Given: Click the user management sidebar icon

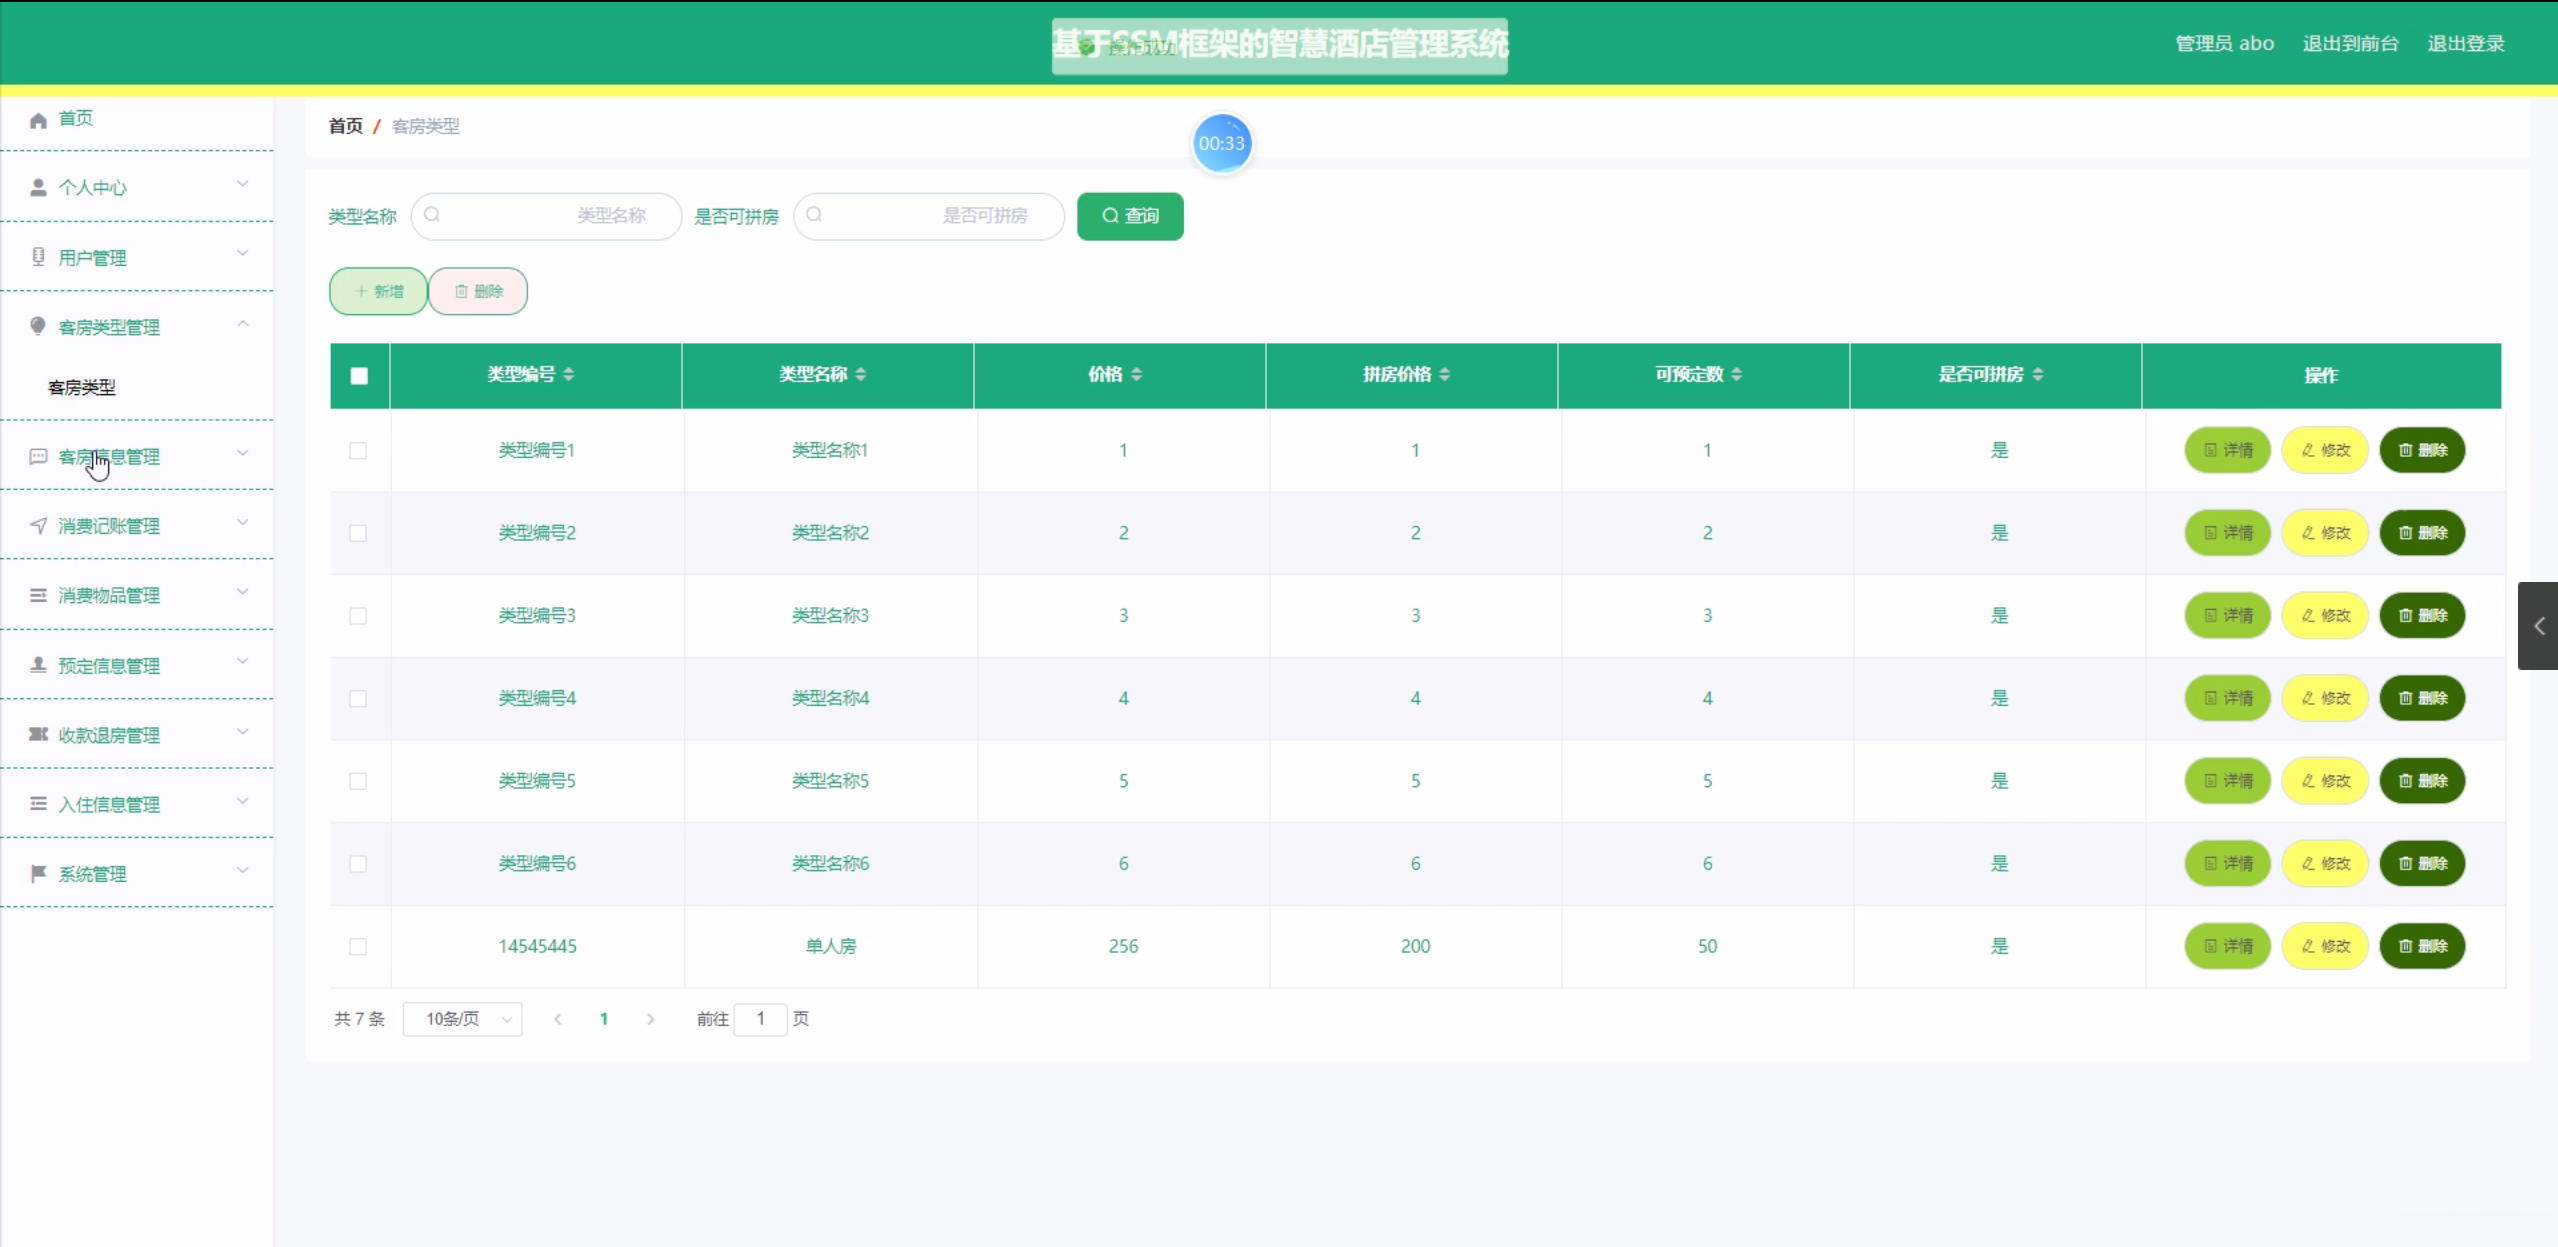Looking at the screenshot, I should click(38, 257).
